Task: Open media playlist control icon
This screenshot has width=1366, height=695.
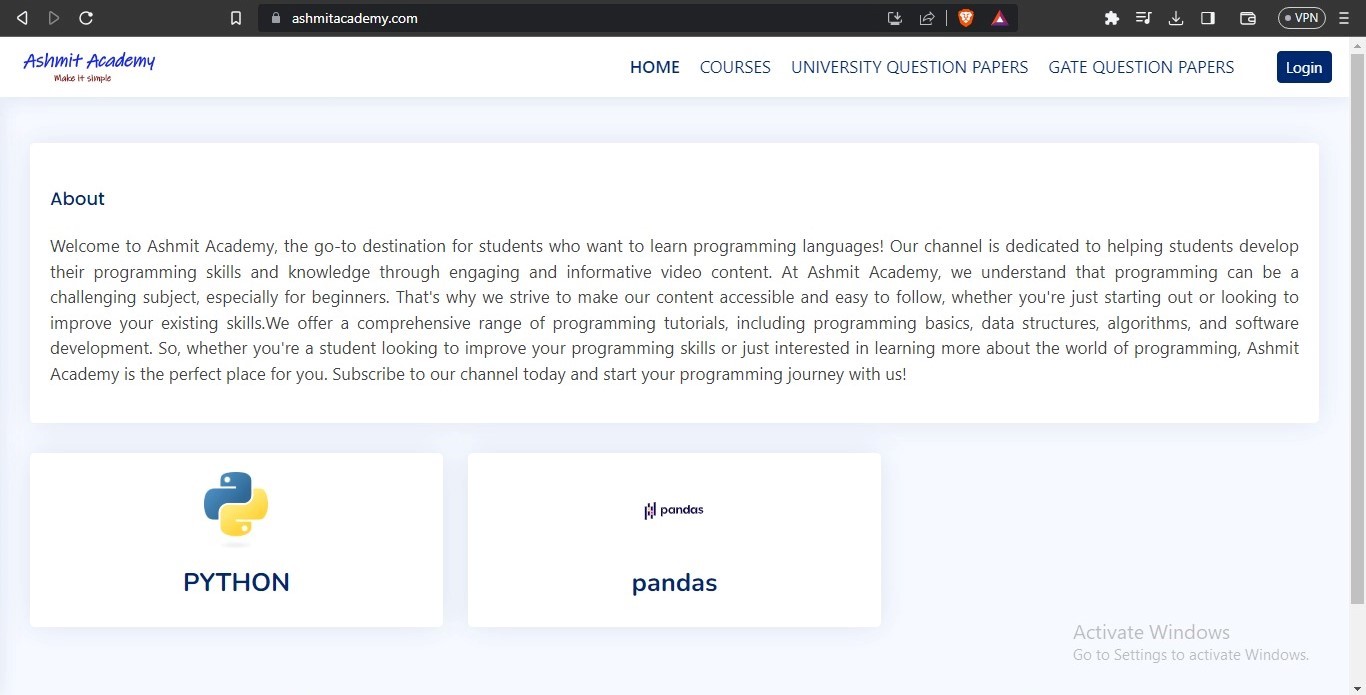Action: coord(1144,18)
